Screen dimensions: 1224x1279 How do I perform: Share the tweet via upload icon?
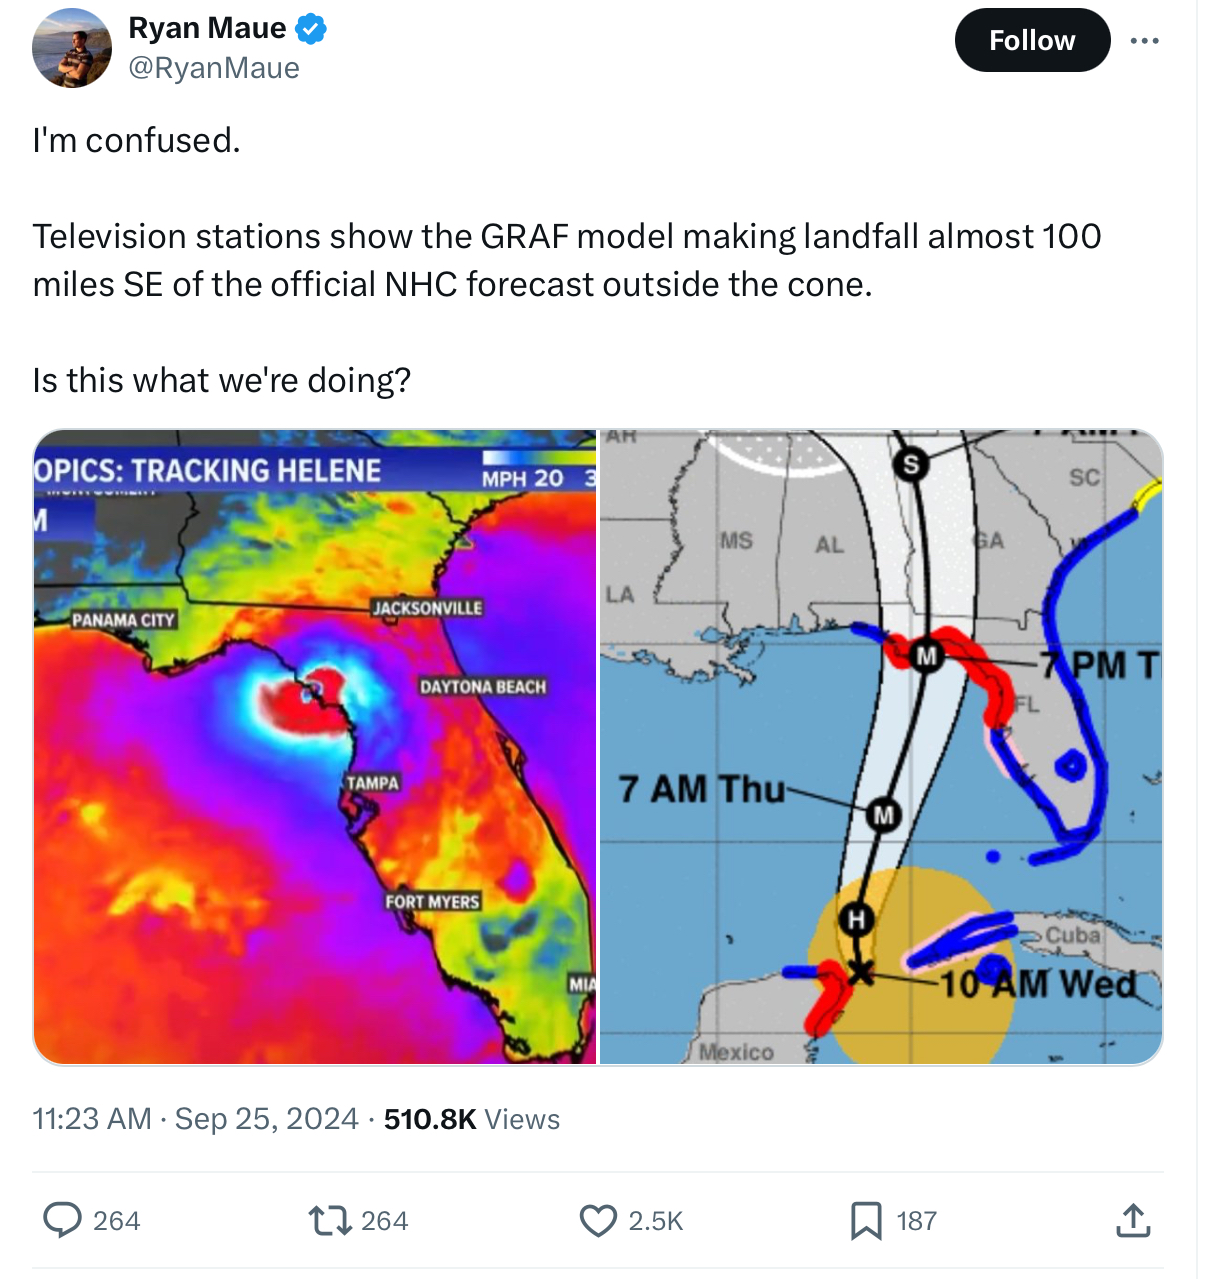[1132, 1220]
